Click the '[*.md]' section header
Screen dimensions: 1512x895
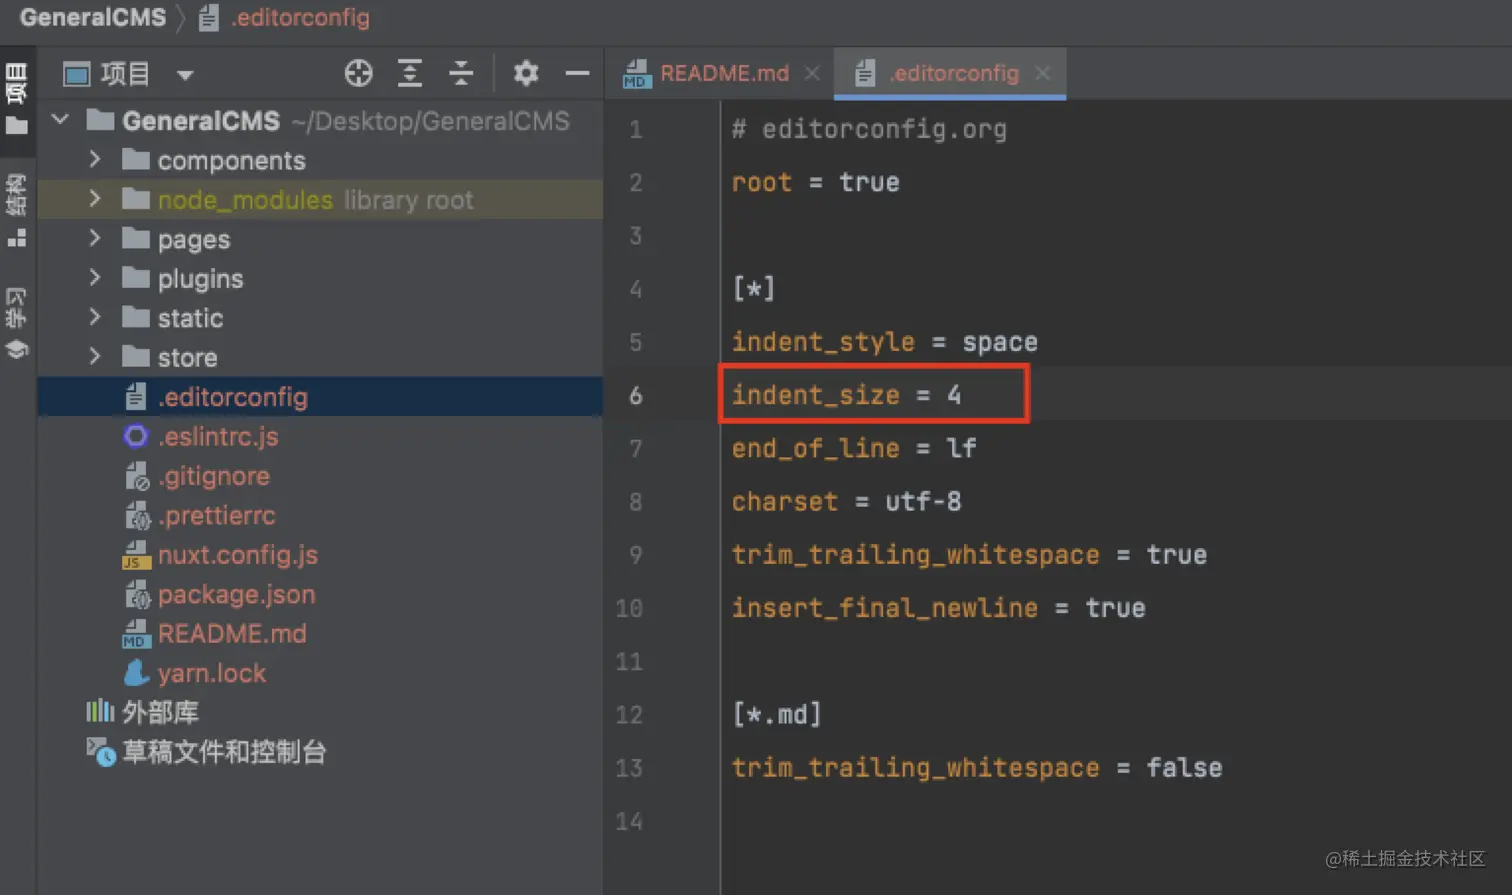(x=777, y=714)
